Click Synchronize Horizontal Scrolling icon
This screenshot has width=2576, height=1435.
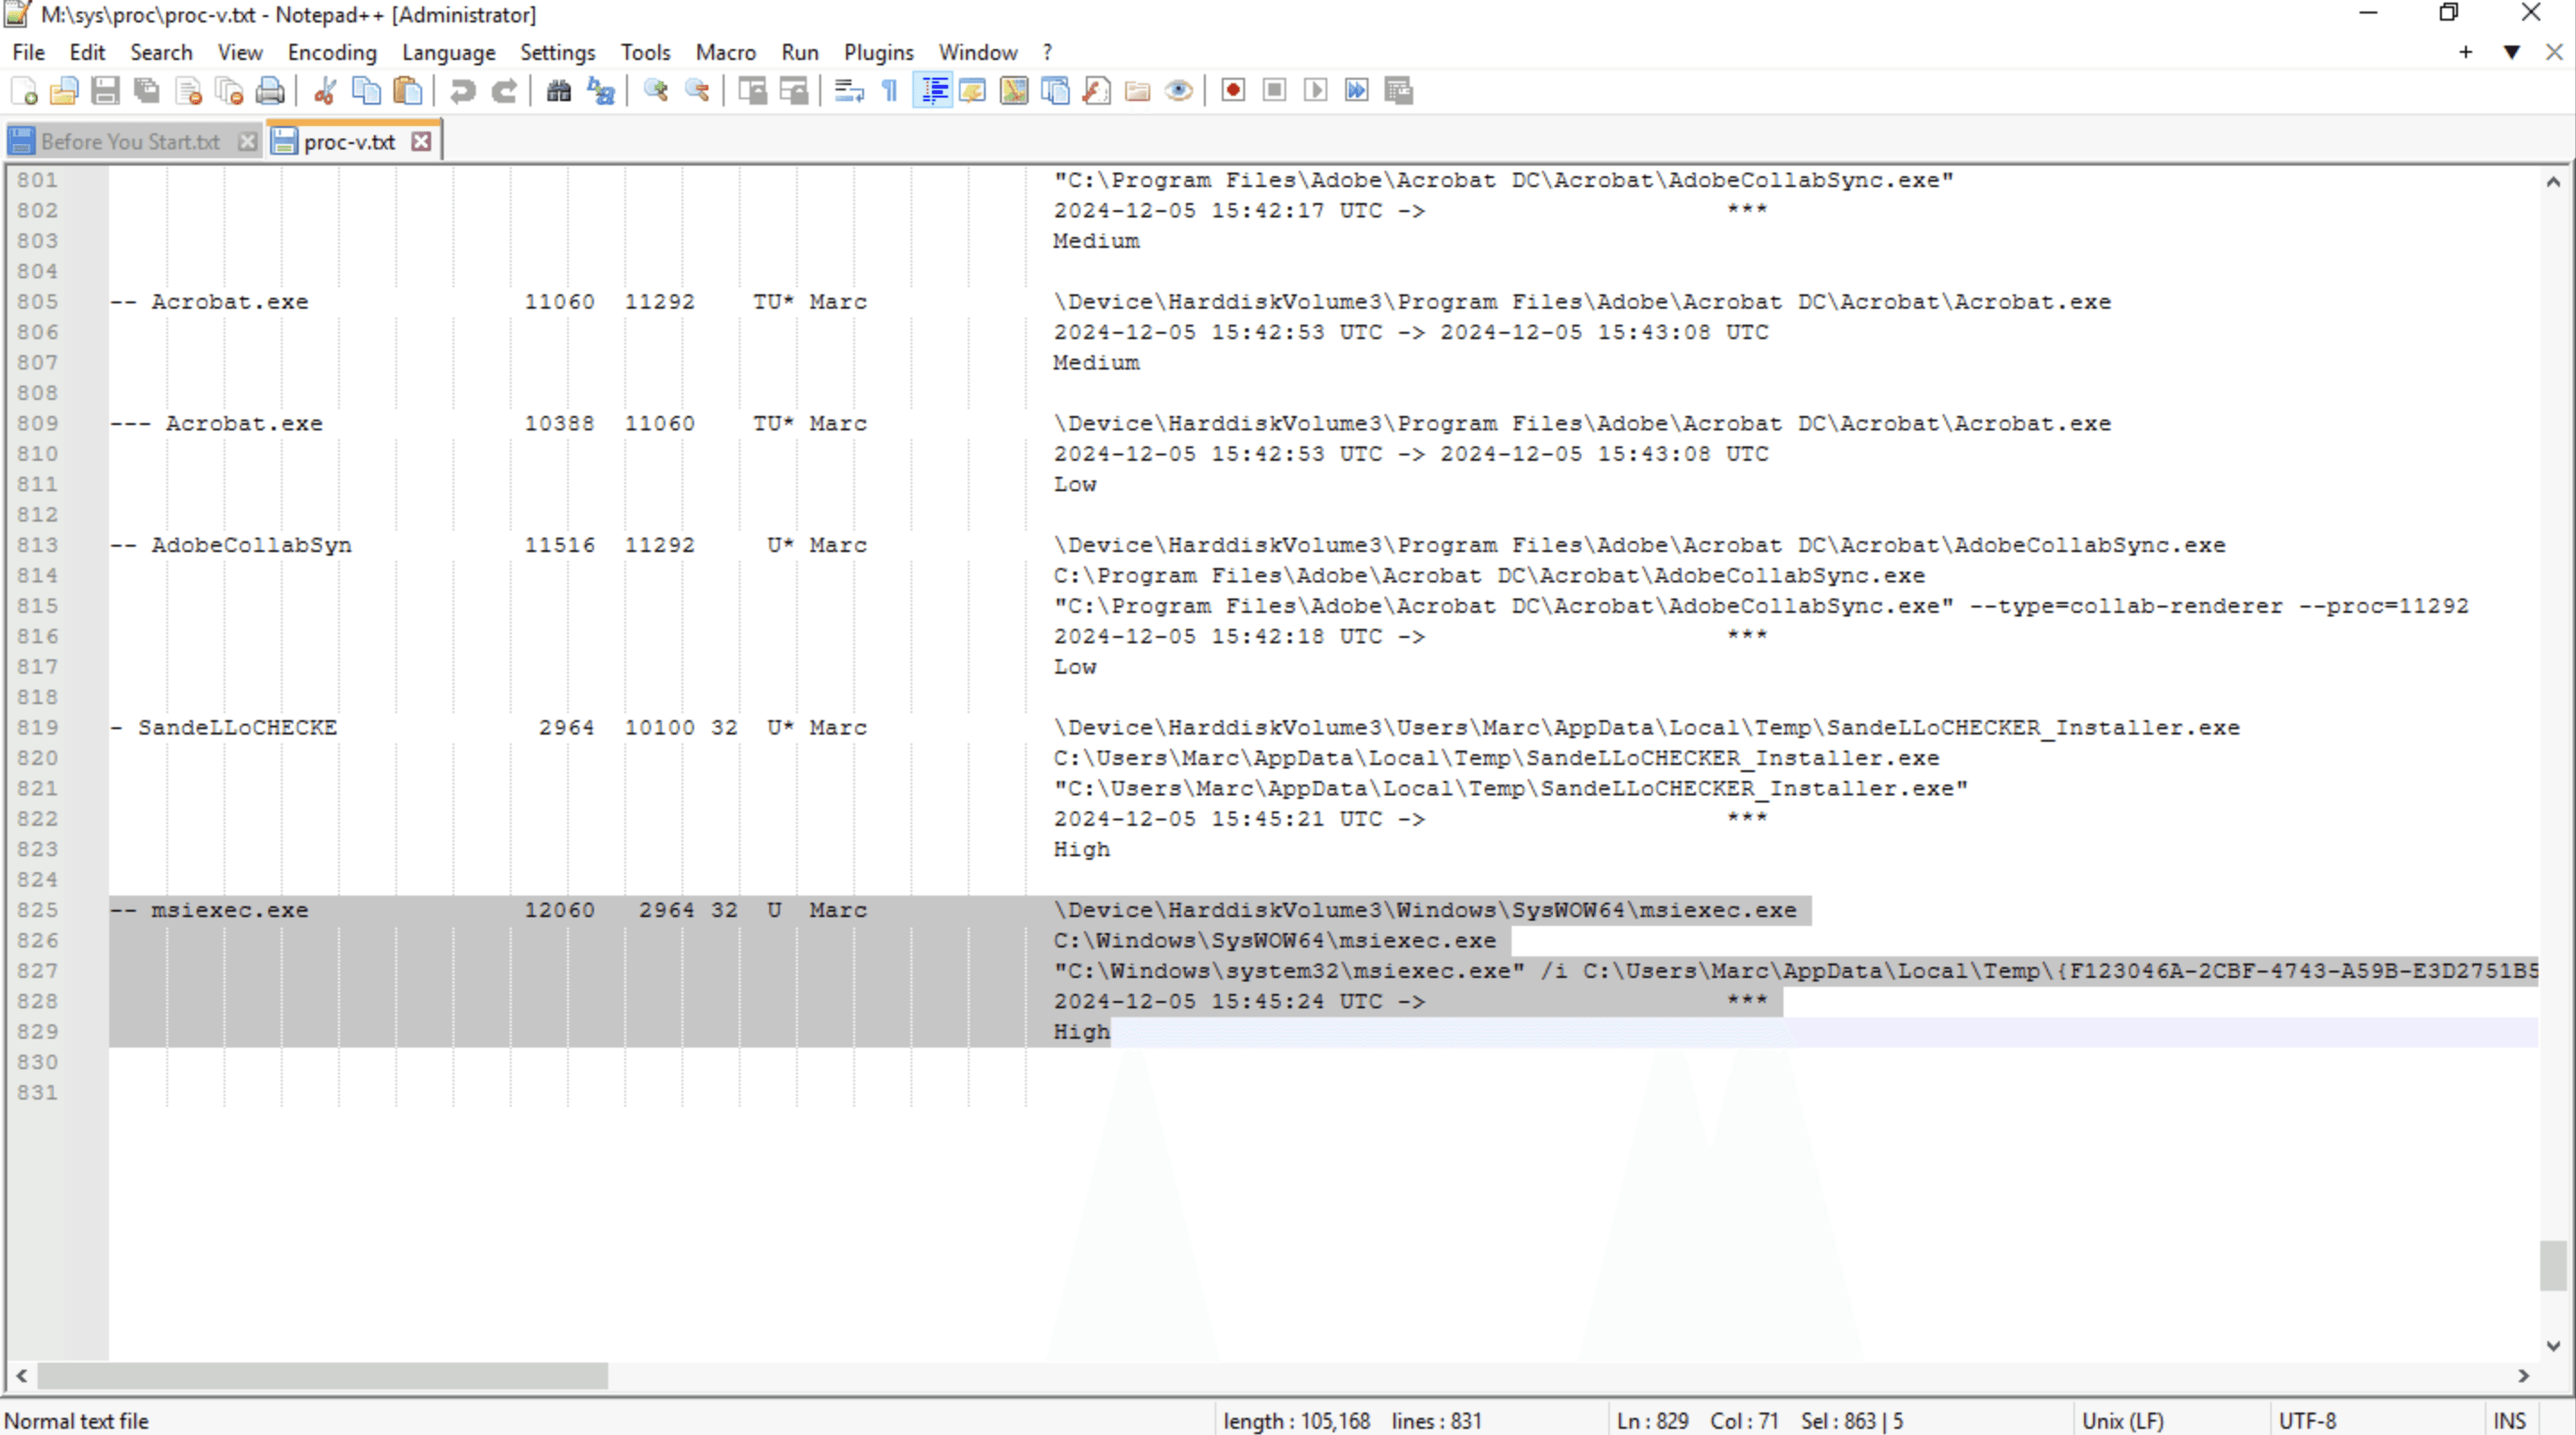[793, 91]
